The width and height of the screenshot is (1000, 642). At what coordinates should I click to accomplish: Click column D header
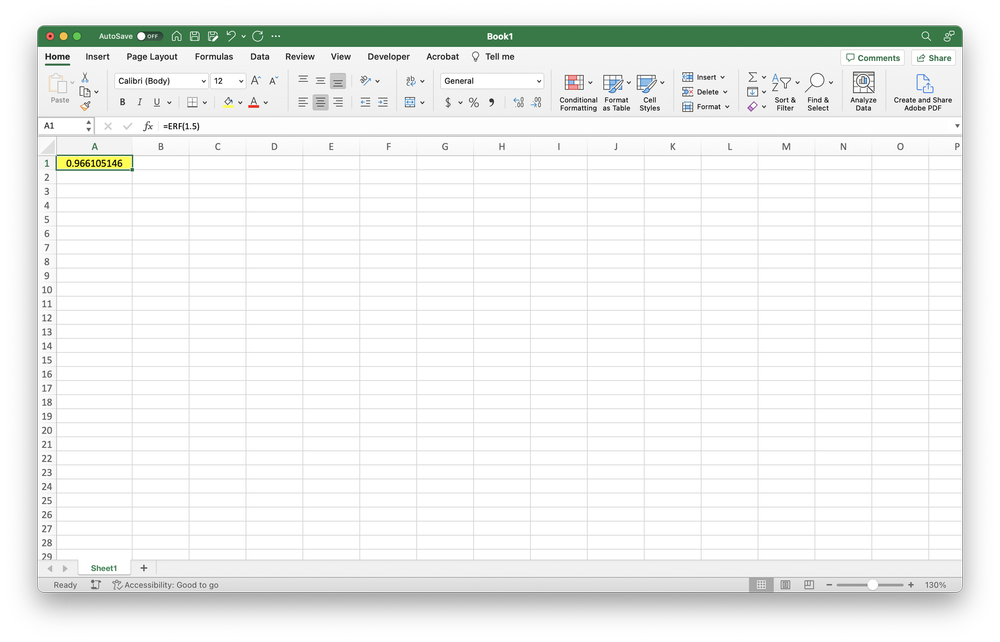tap(274, 147)
